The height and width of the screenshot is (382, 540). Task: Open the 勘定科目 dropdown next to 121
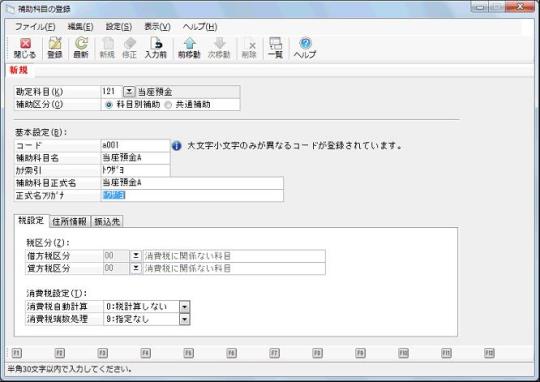pos(129,92)
